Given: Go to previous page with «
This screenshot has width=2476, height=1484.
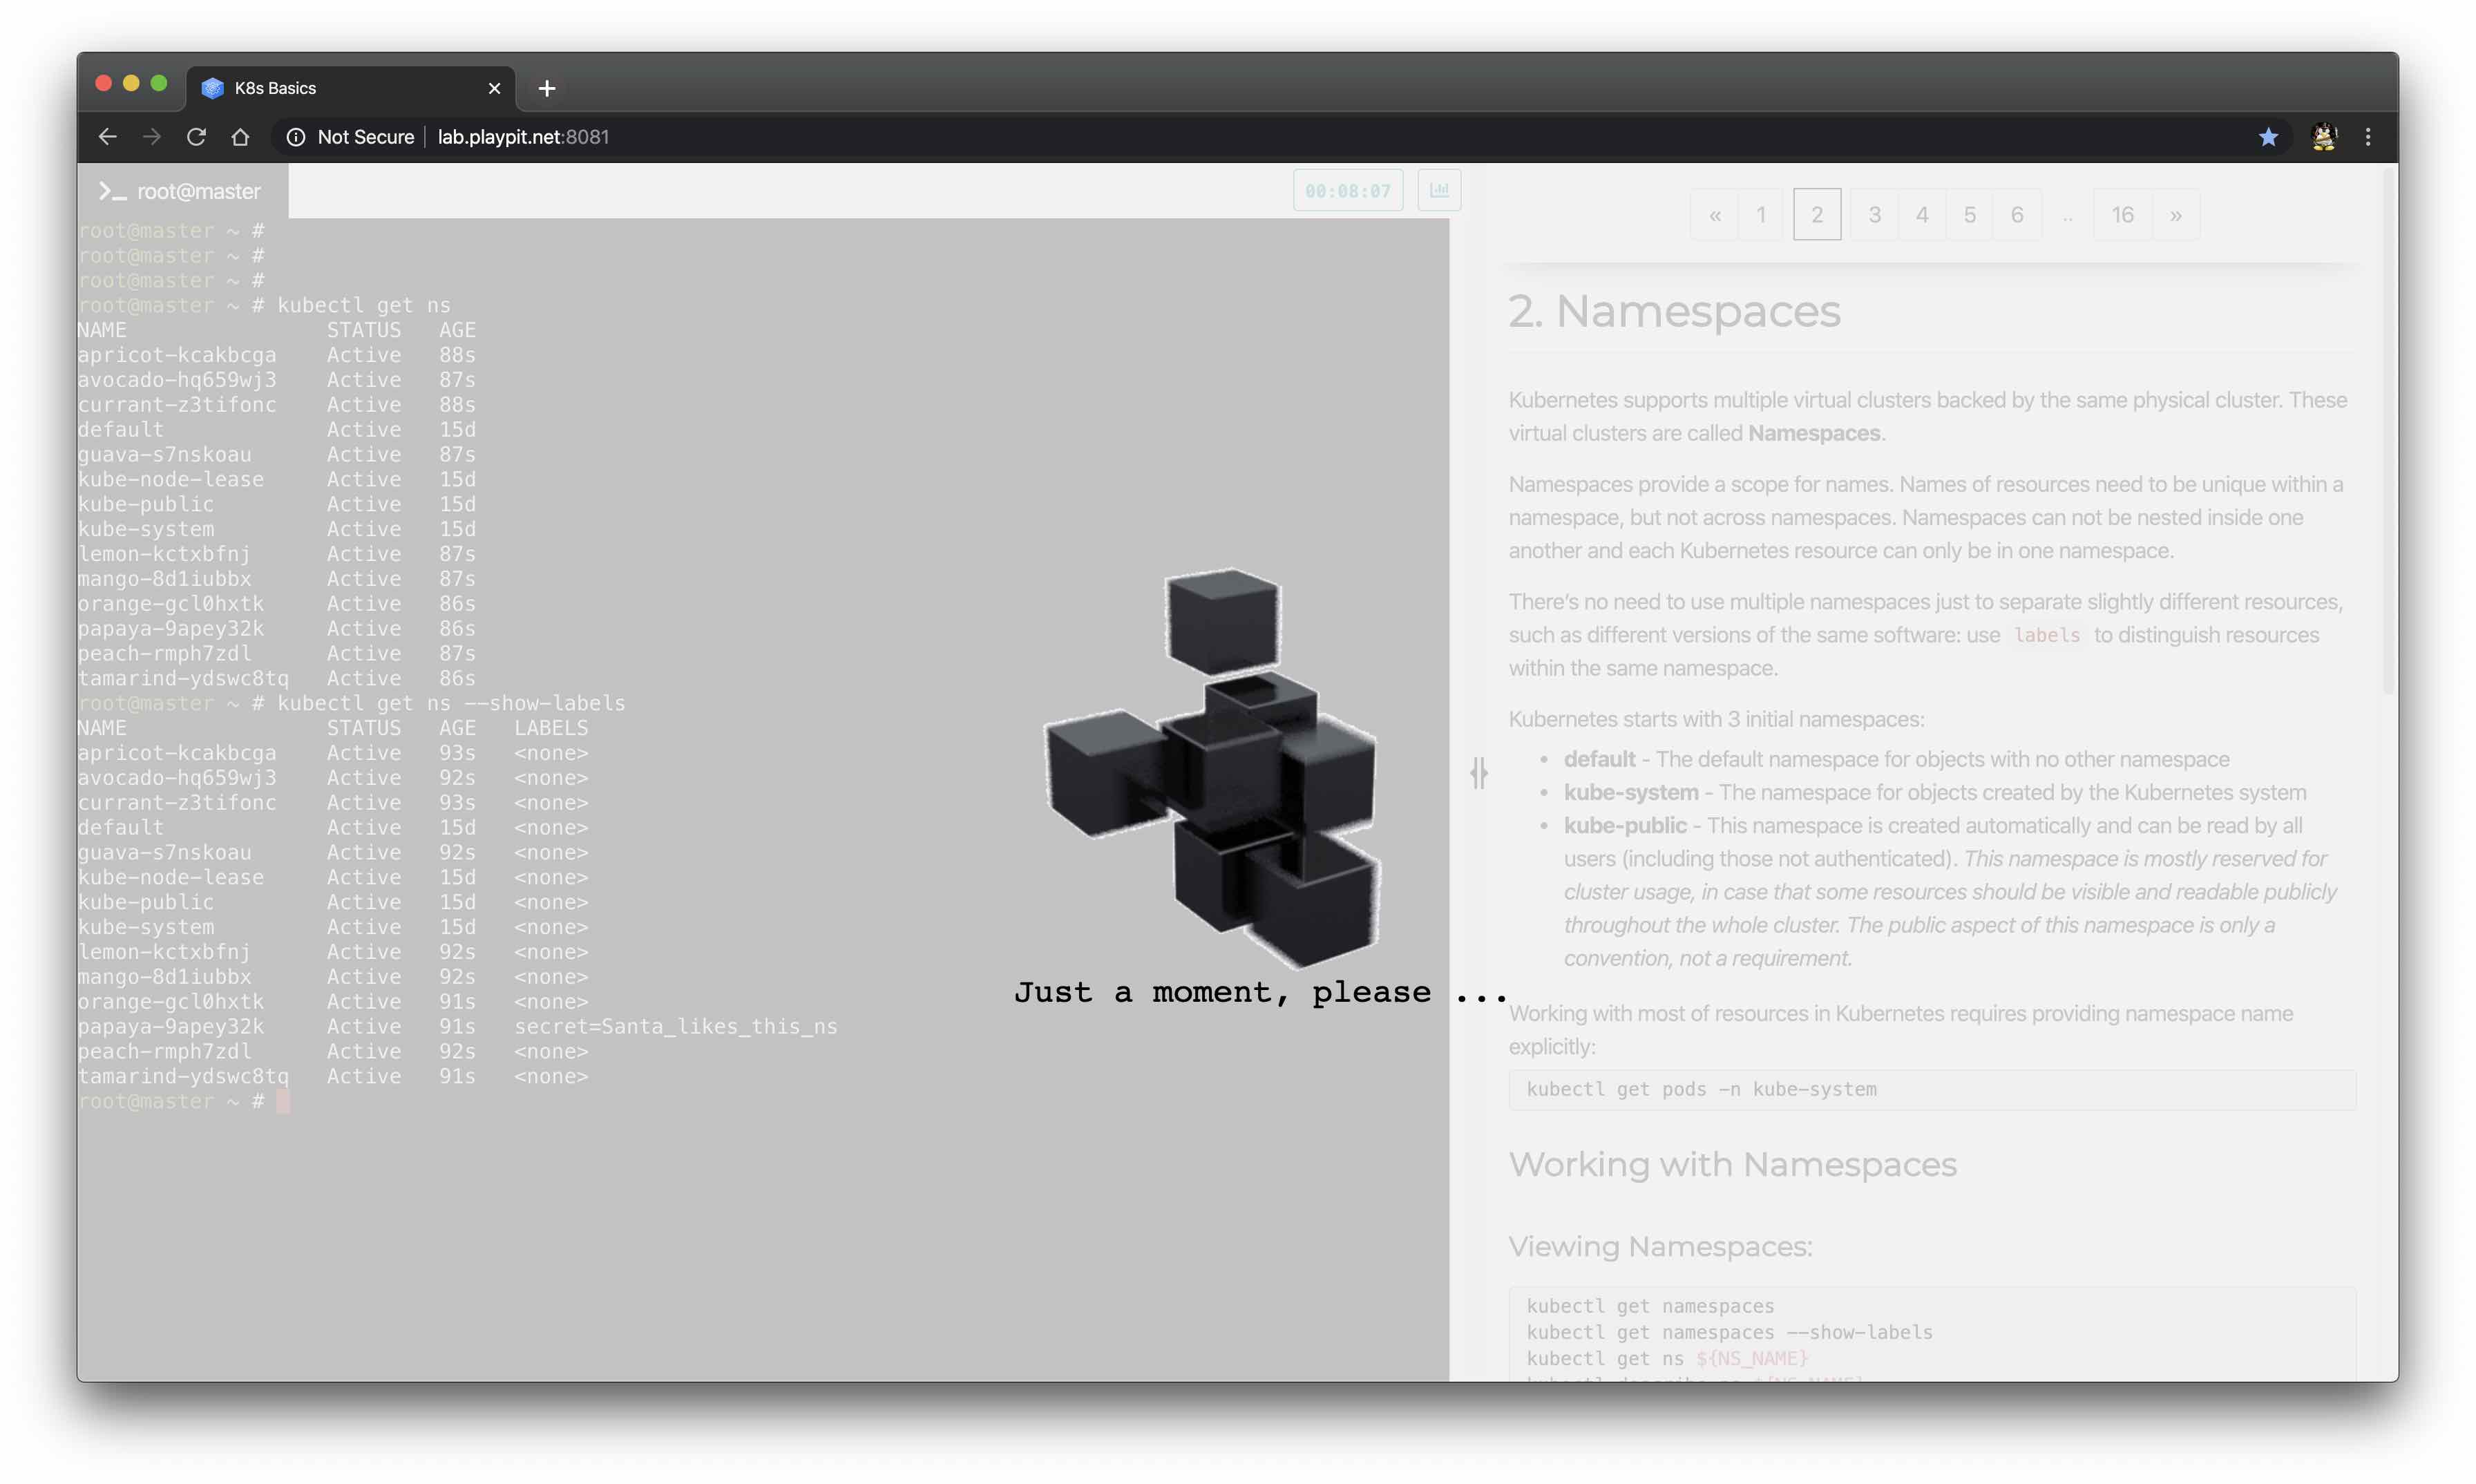Looking at the screenshot, I should point(1715,215).
